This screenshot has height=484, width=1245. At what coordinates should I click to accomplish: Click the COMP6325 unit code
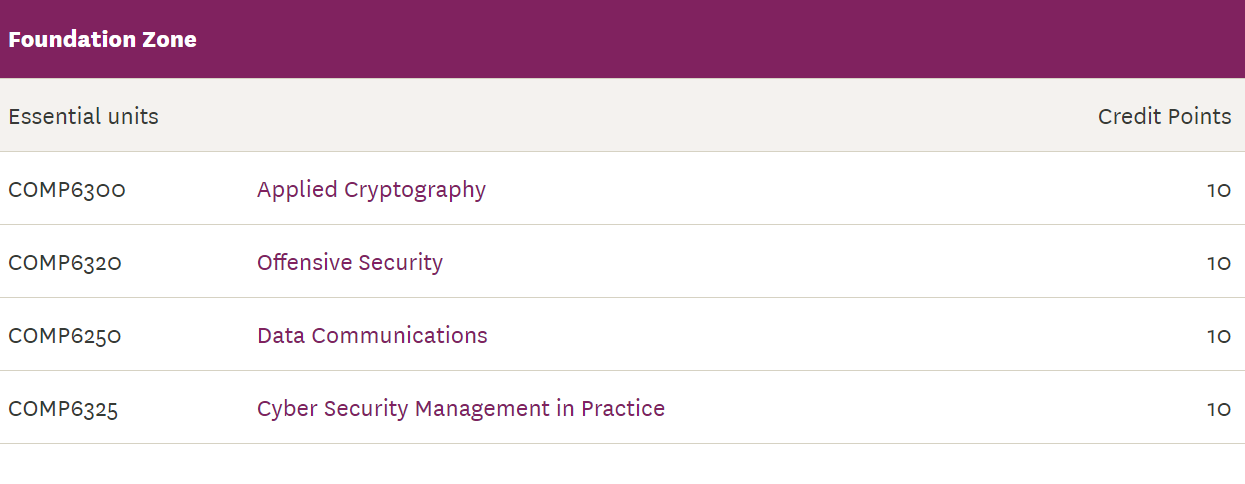[63, 409]
